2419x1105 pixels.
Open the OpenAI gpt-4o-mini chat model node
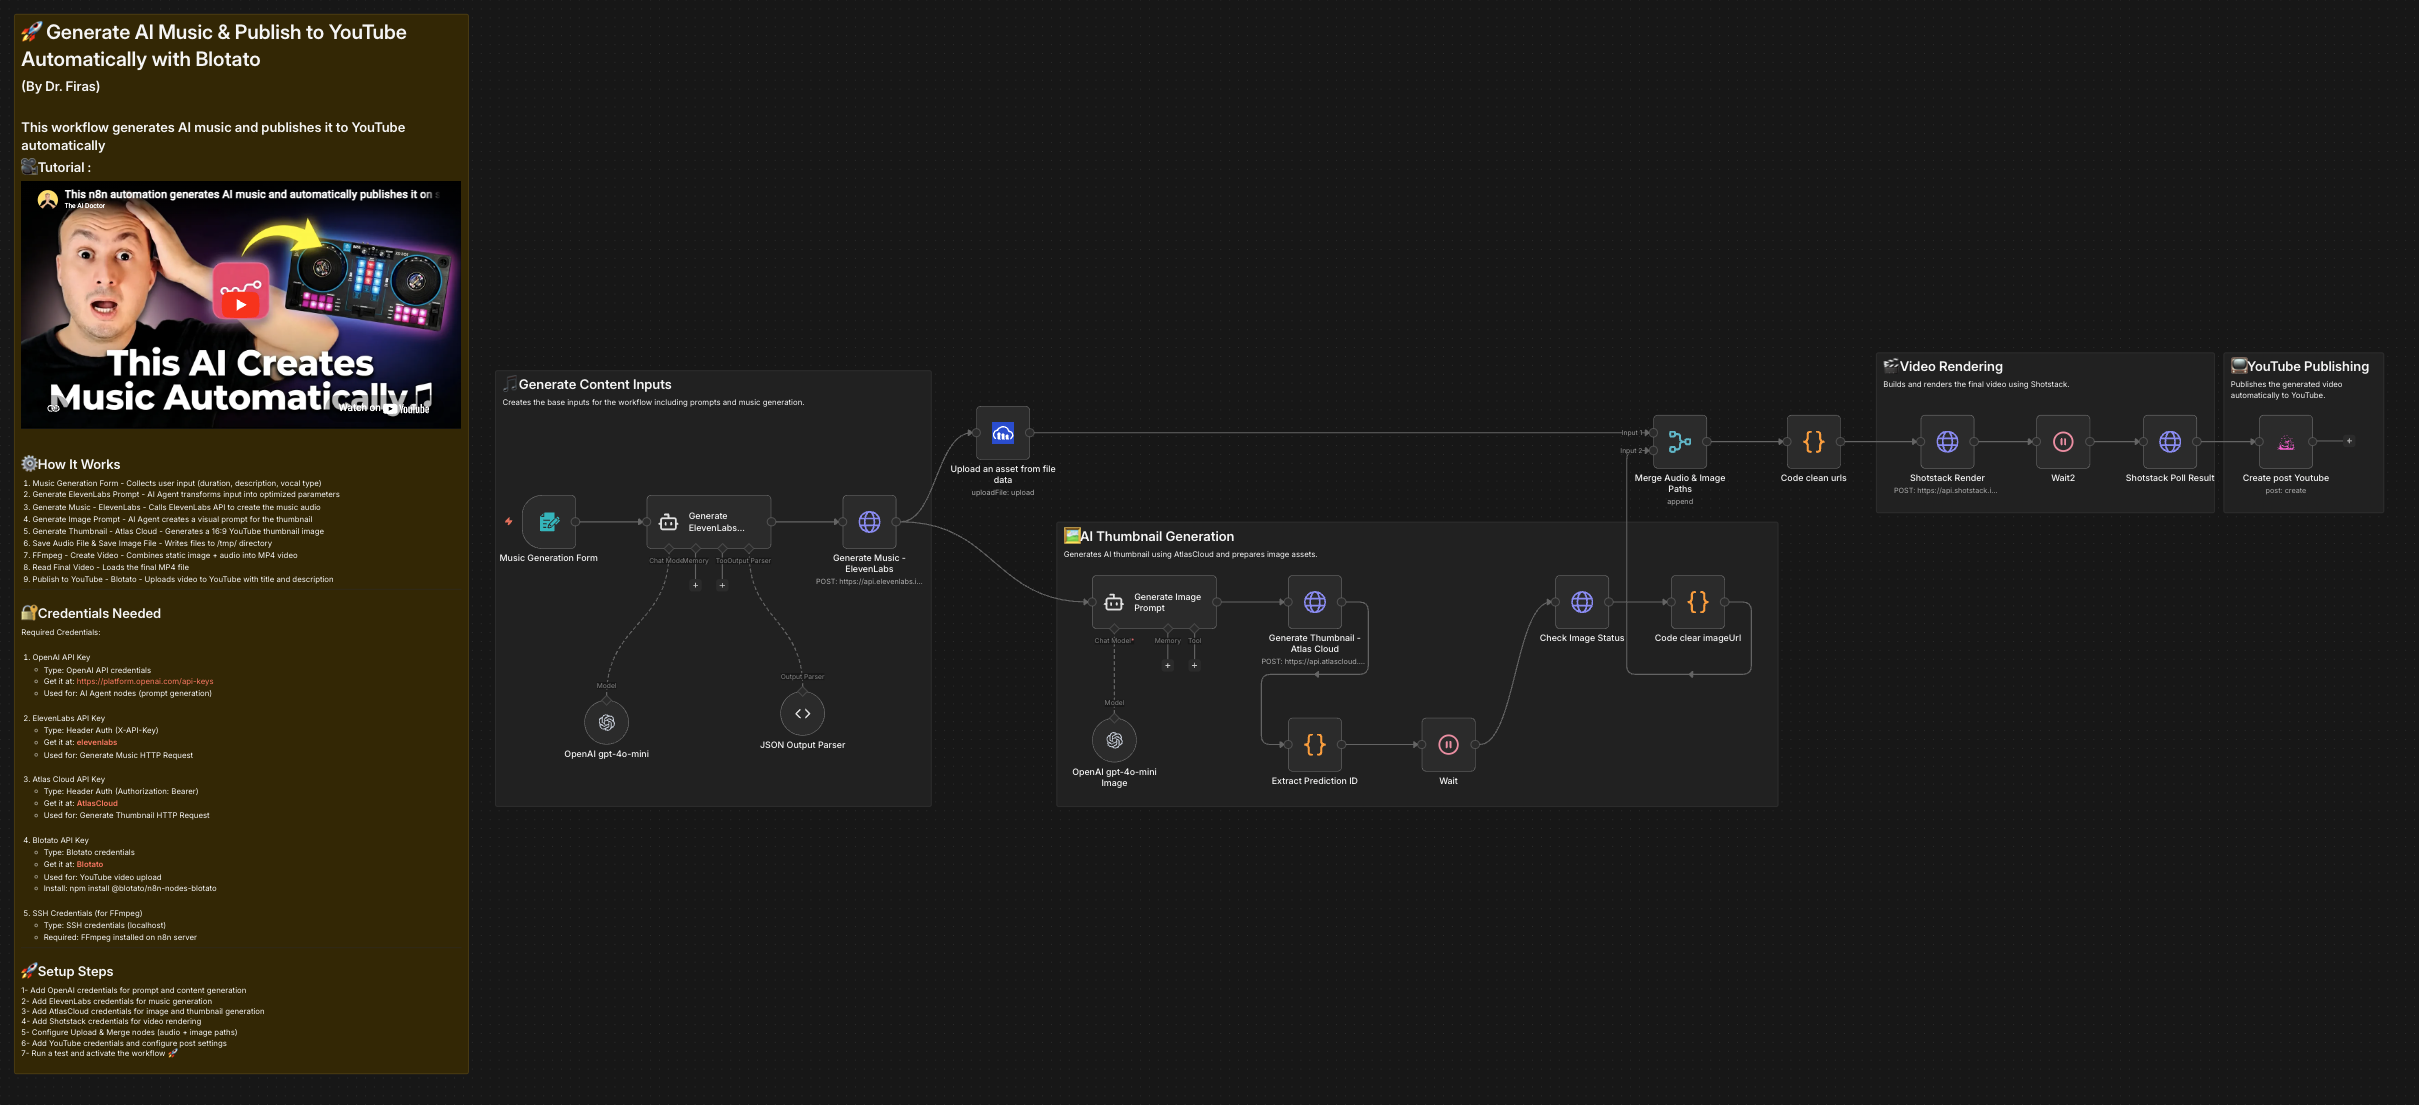[606, 721]
